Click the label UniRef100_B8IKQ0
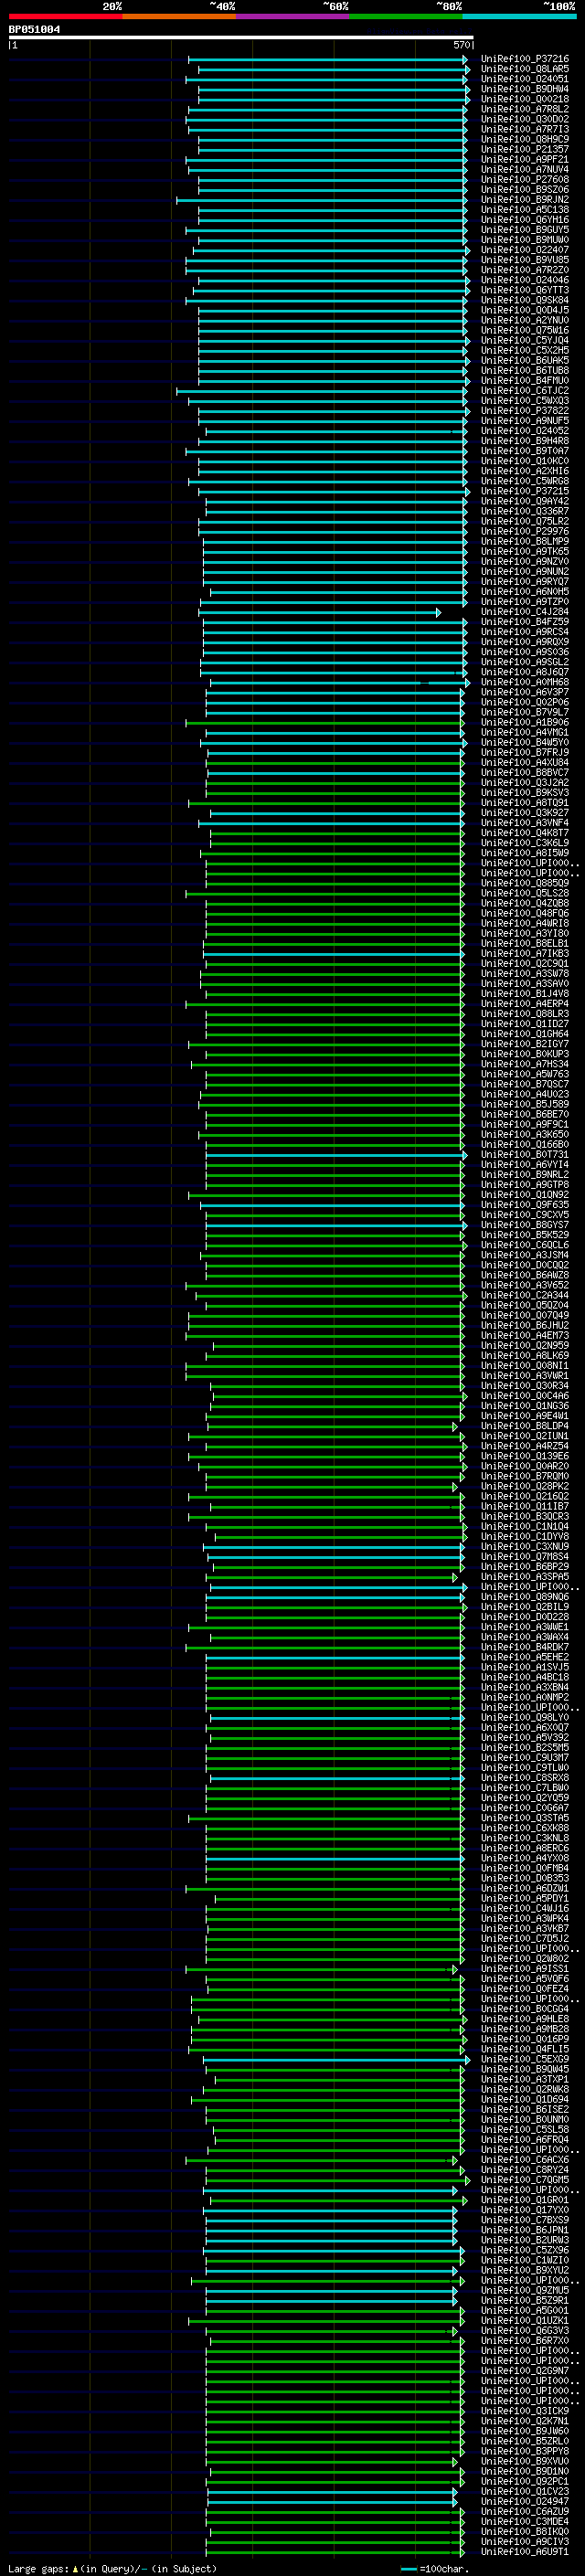 tap(525, 2531)
